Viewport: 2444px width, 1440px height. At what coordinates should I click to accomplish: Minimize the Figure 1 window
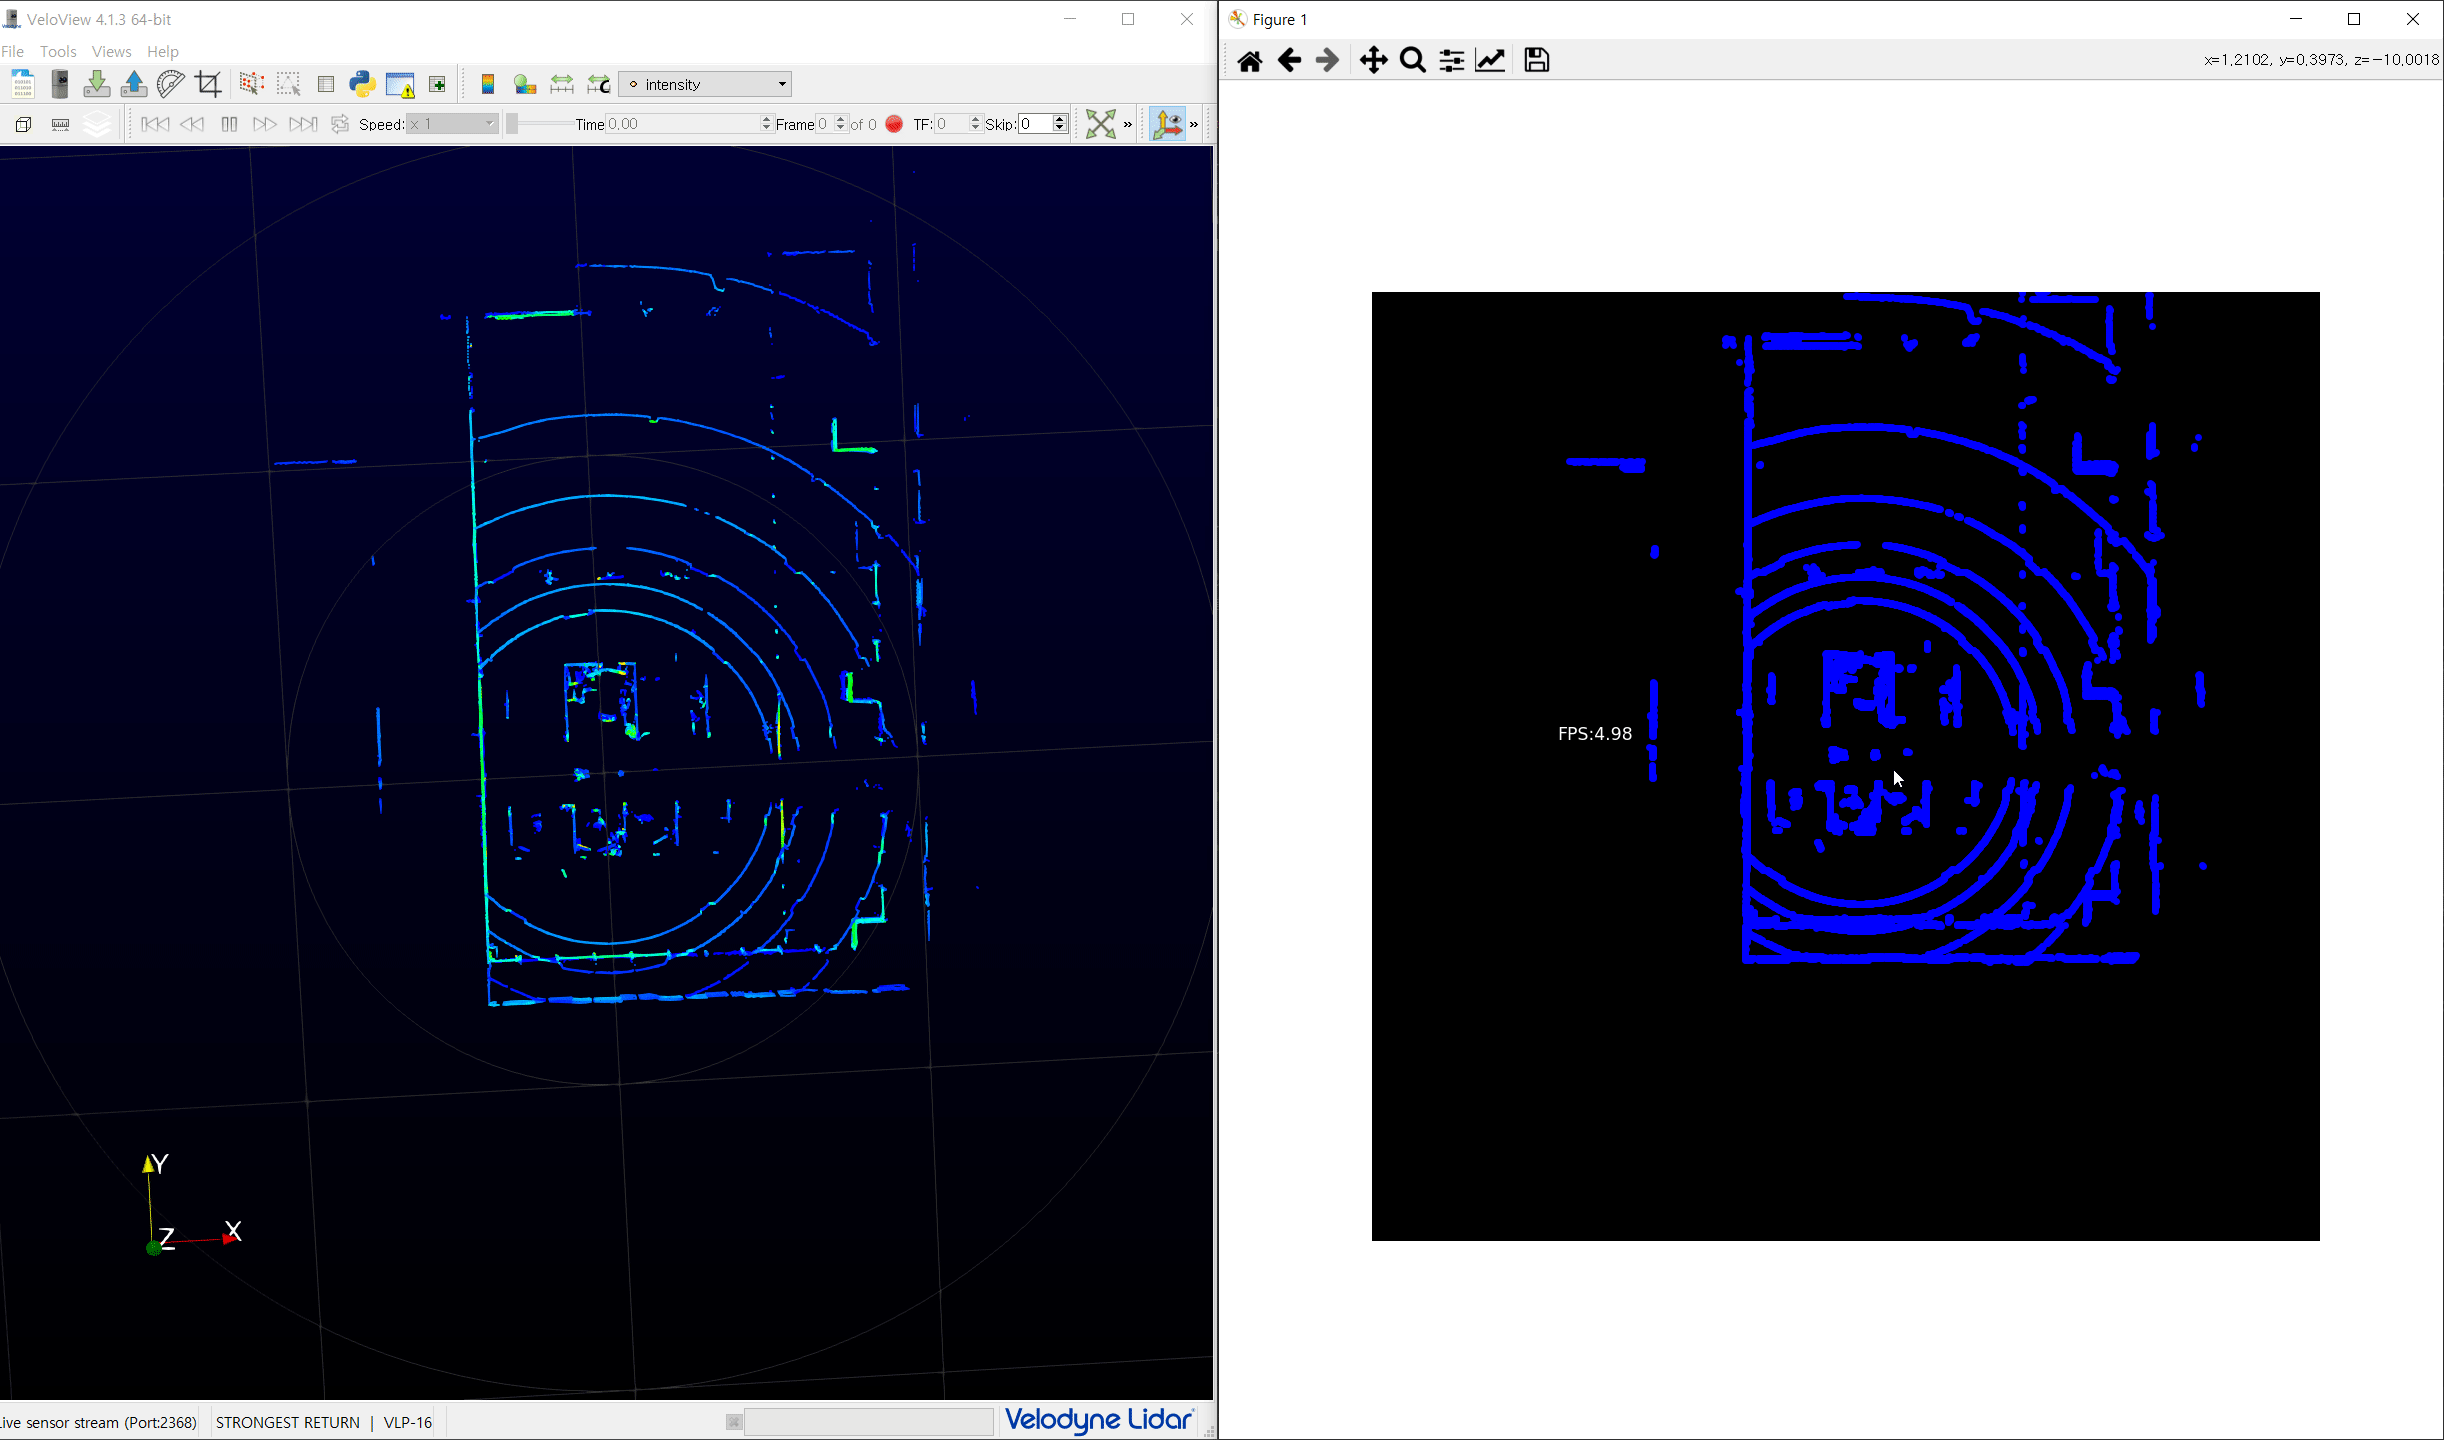(x=2296, y=19)
